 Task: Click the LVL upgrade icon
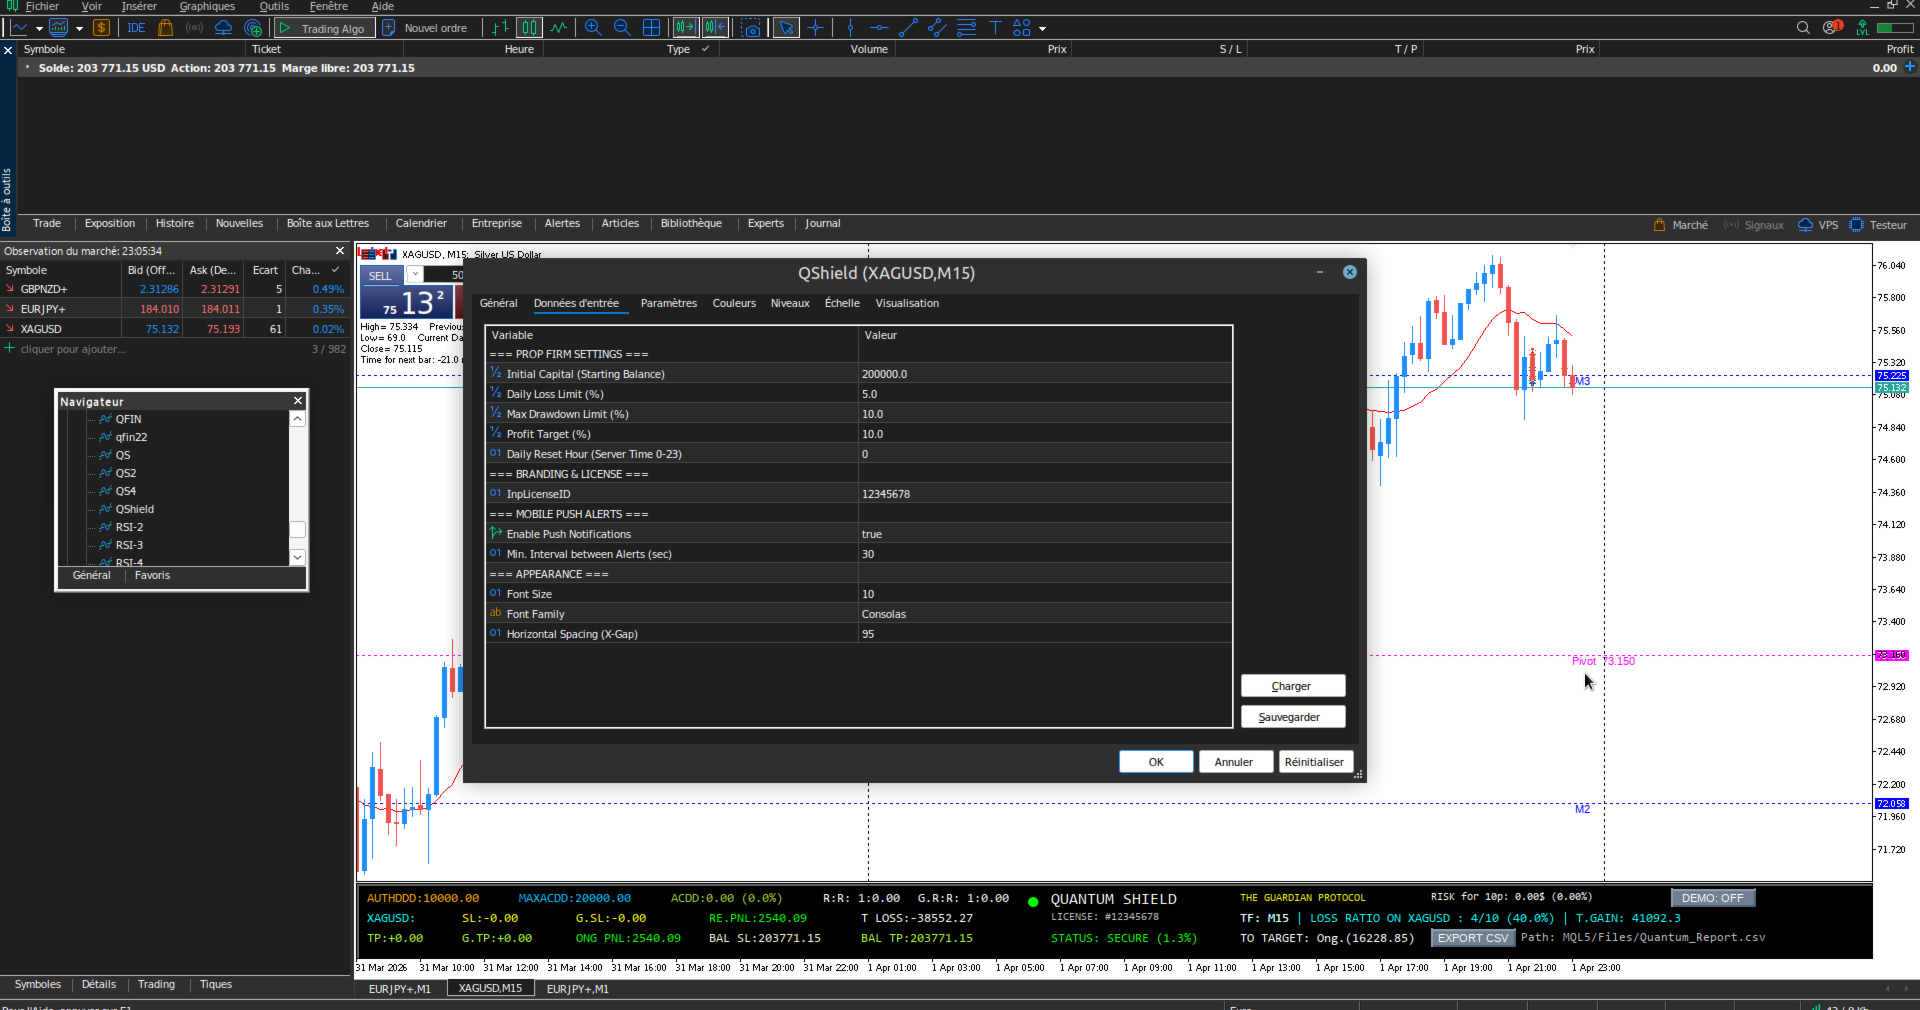1862,28
